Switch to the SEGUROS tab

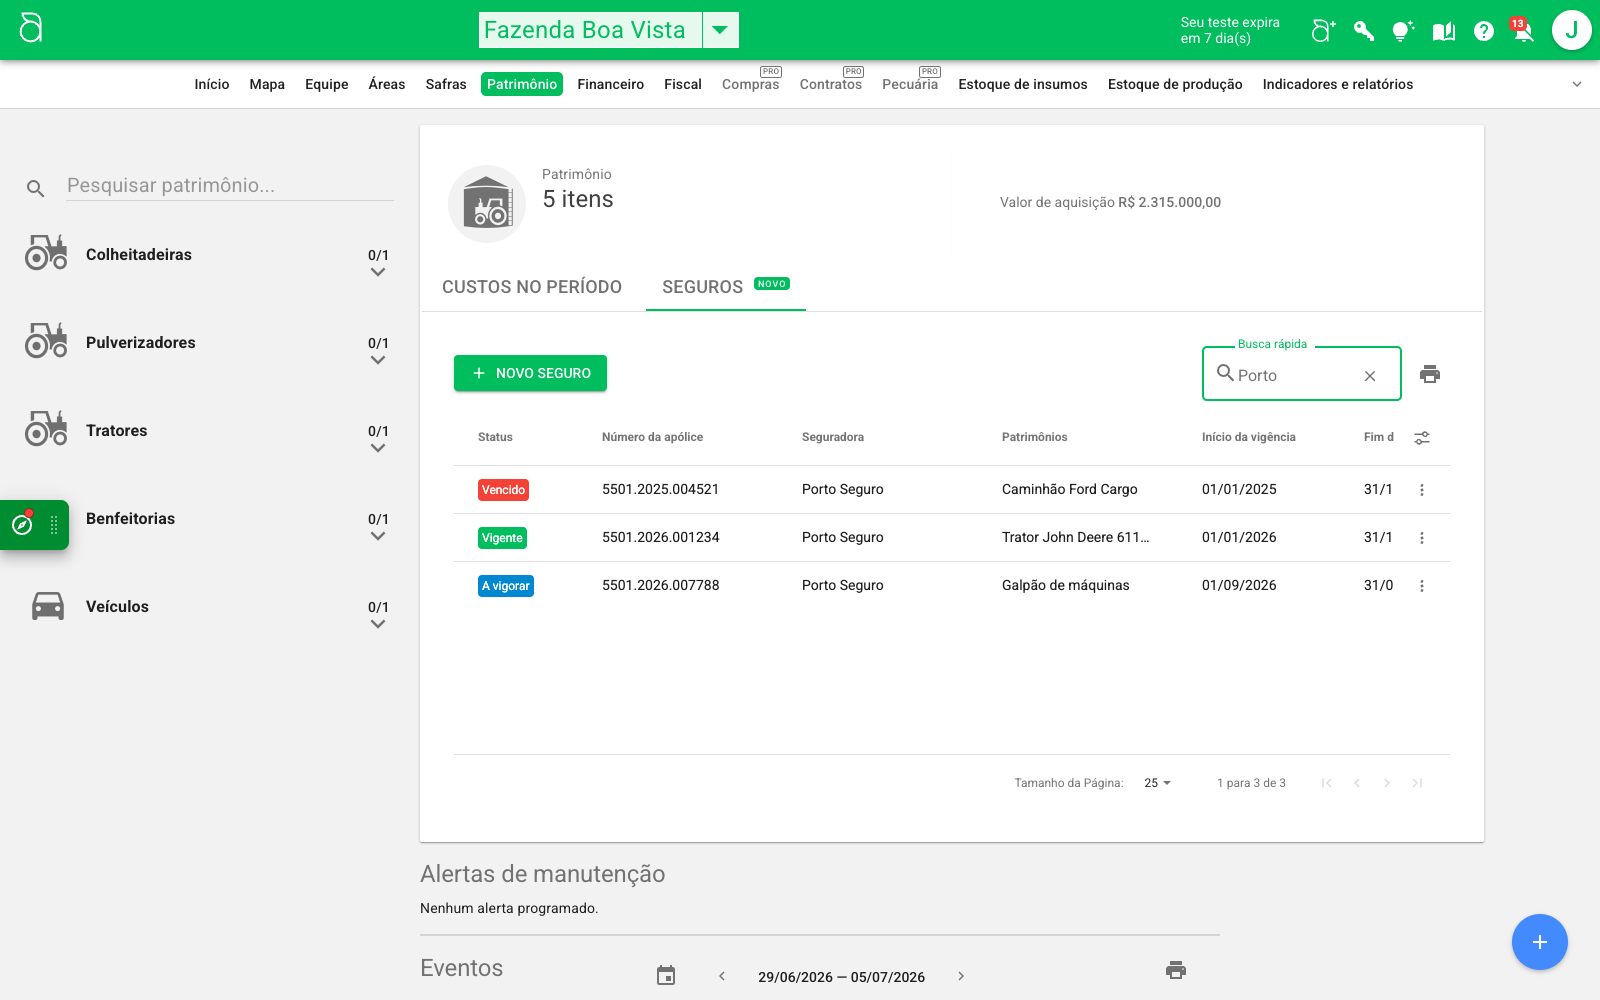pos(726,287)
